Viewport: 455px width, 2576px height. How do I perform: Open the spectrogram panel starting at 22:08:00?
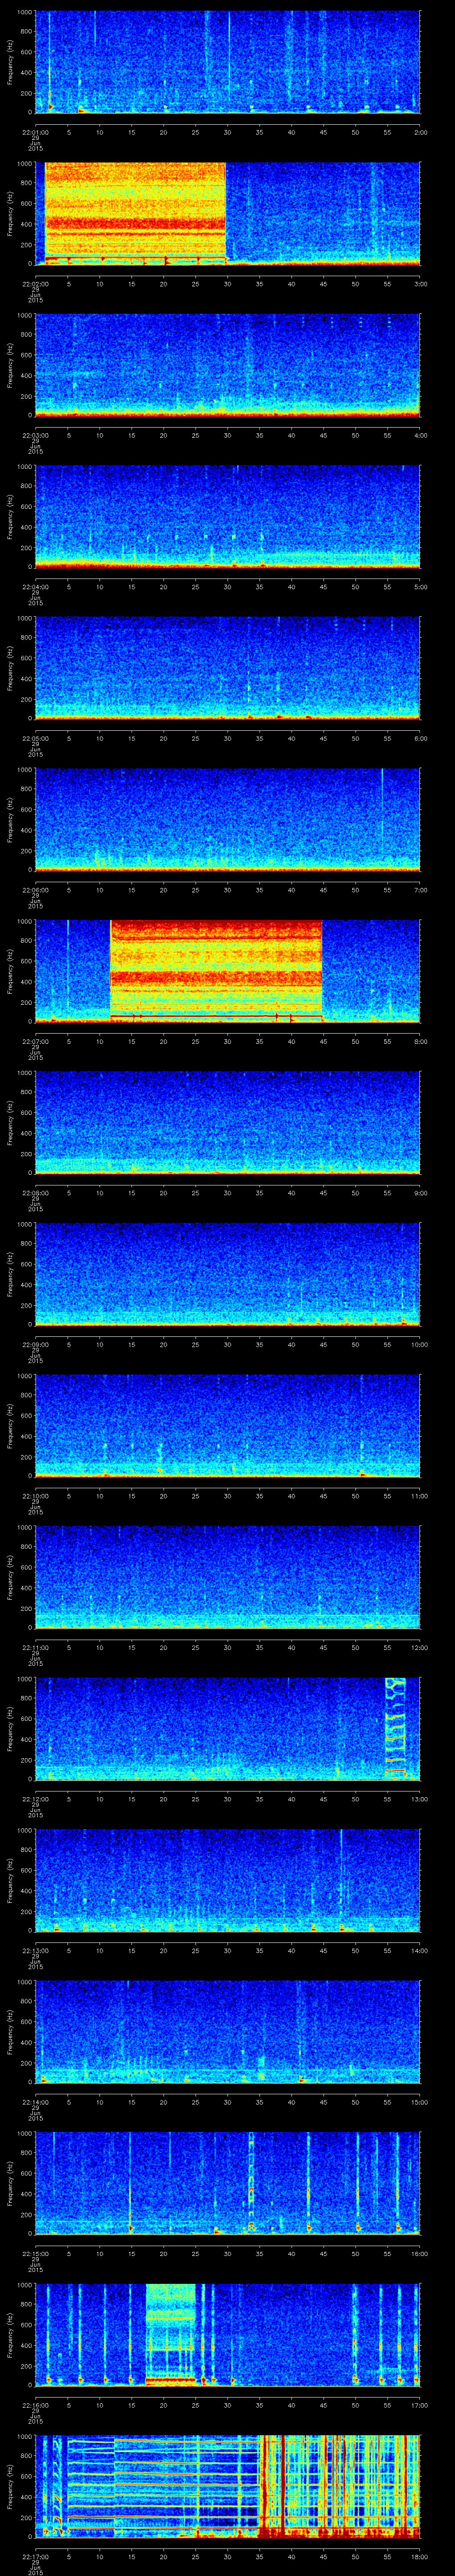click(x=228, y=1122)
